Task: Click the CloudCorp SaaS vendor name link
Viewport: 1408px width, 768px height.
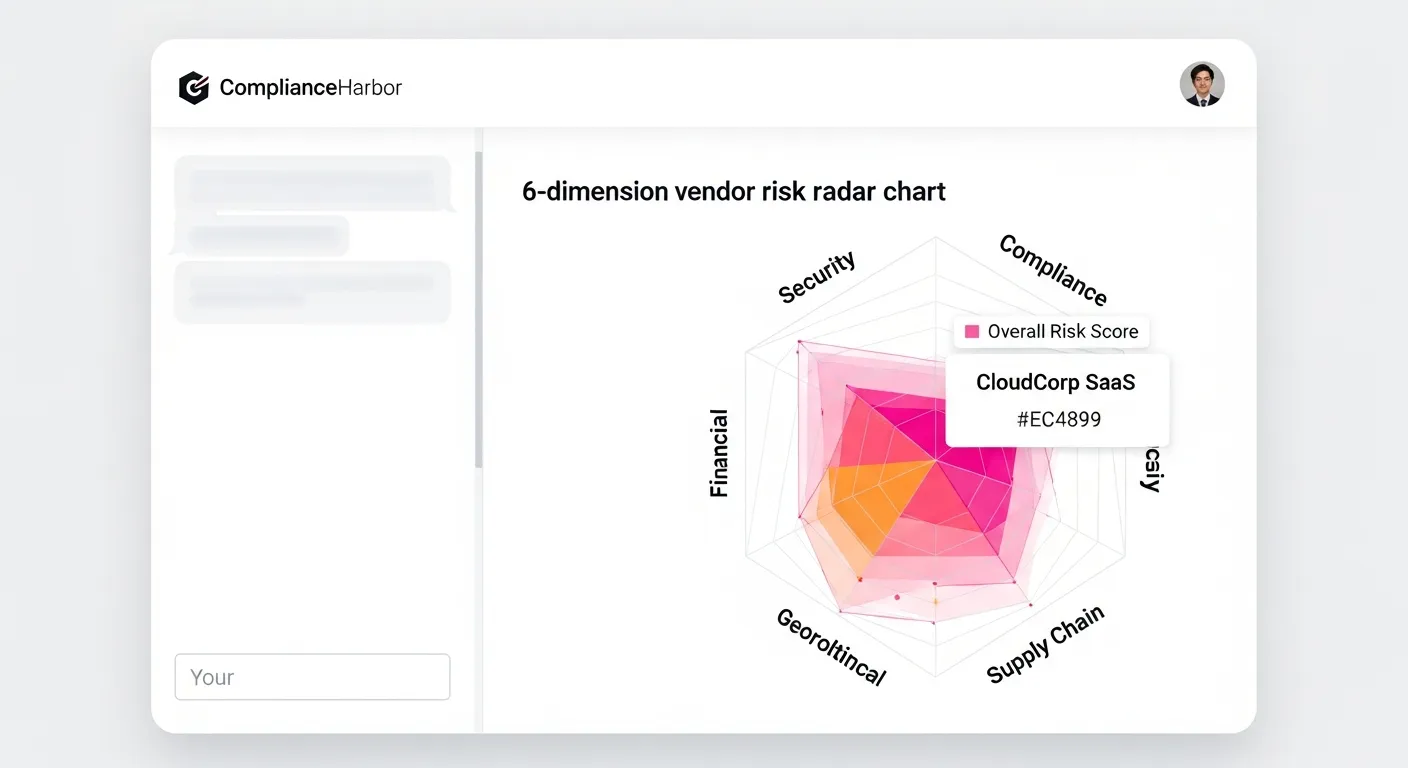Action: (x=1055, y=382)
